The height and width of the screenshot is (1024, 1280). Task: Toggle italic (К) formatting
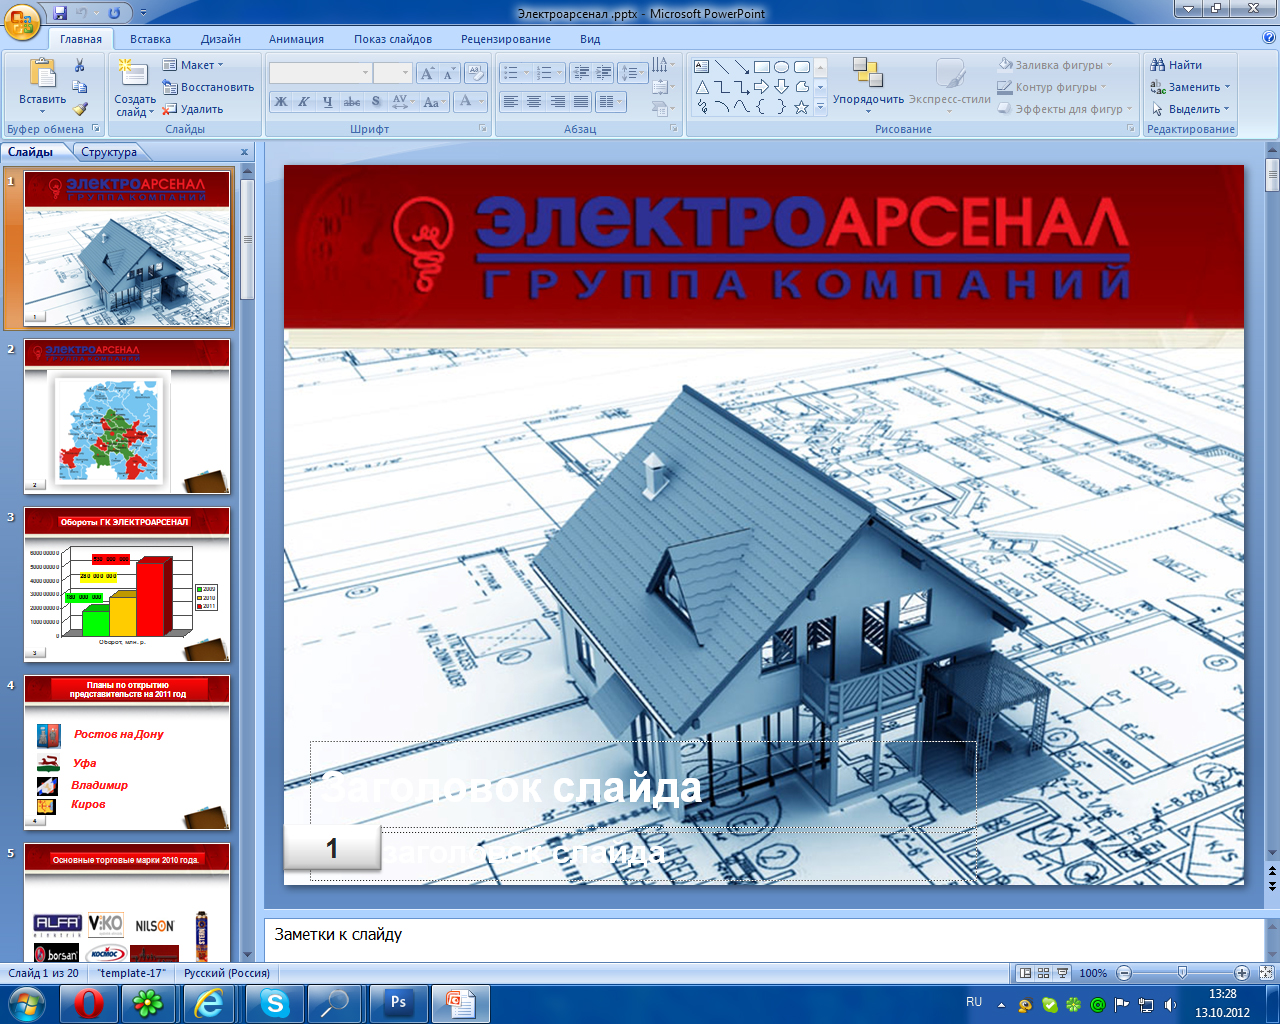(304, 101)
